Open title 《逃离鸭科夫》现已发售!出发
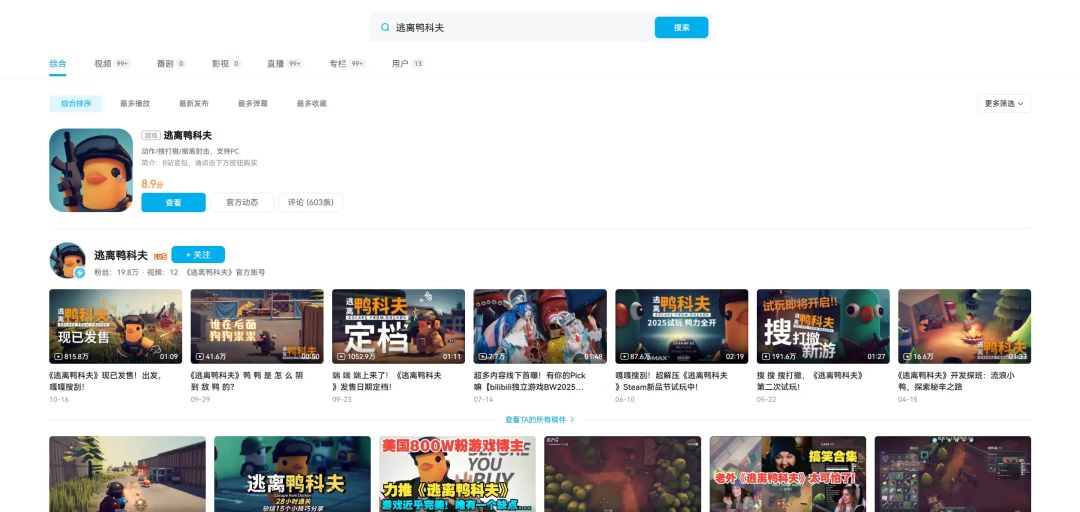This screenshot has width=1080, height=512. (x=105, y=381)
